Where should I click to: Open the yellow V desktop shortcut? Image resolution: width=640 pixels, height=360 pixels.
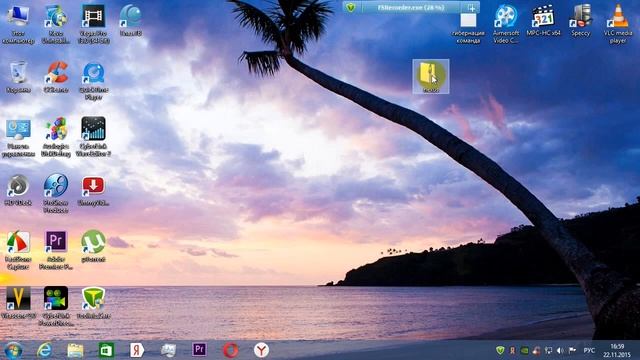coord(18,302)
